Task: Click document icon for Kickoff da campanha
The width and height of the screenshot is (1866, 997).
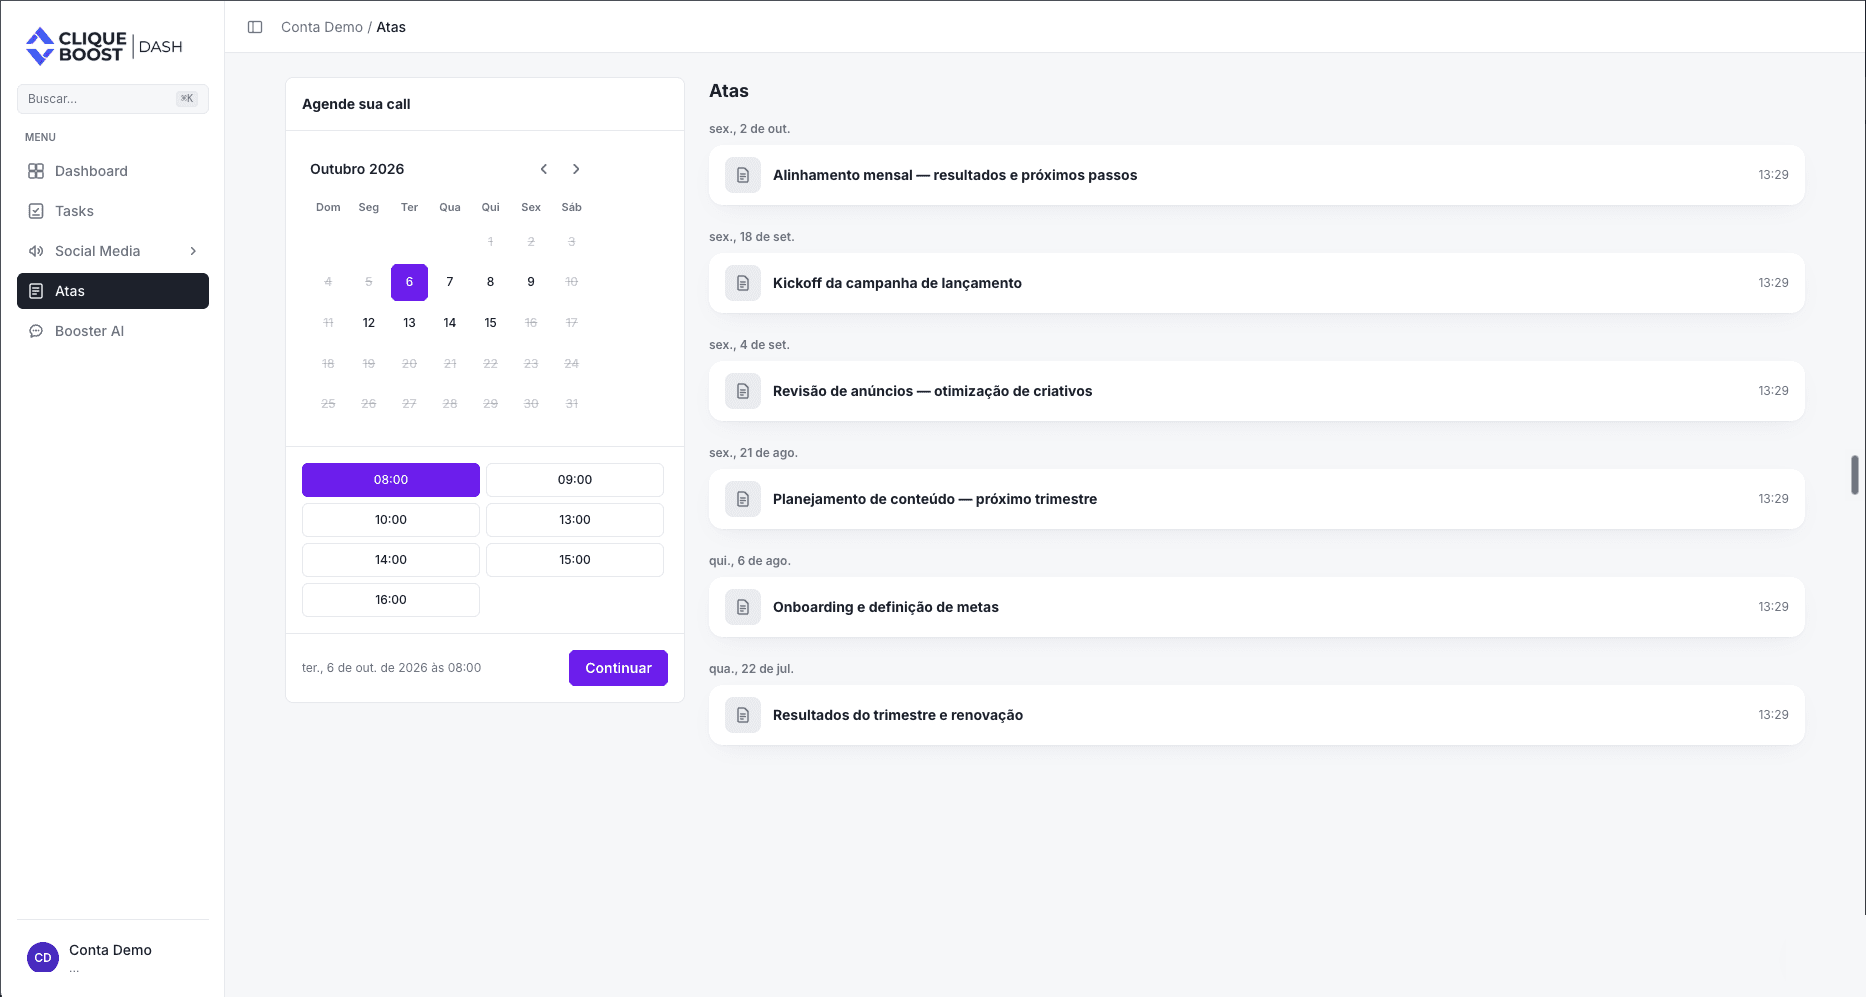Action: [743, 283]
